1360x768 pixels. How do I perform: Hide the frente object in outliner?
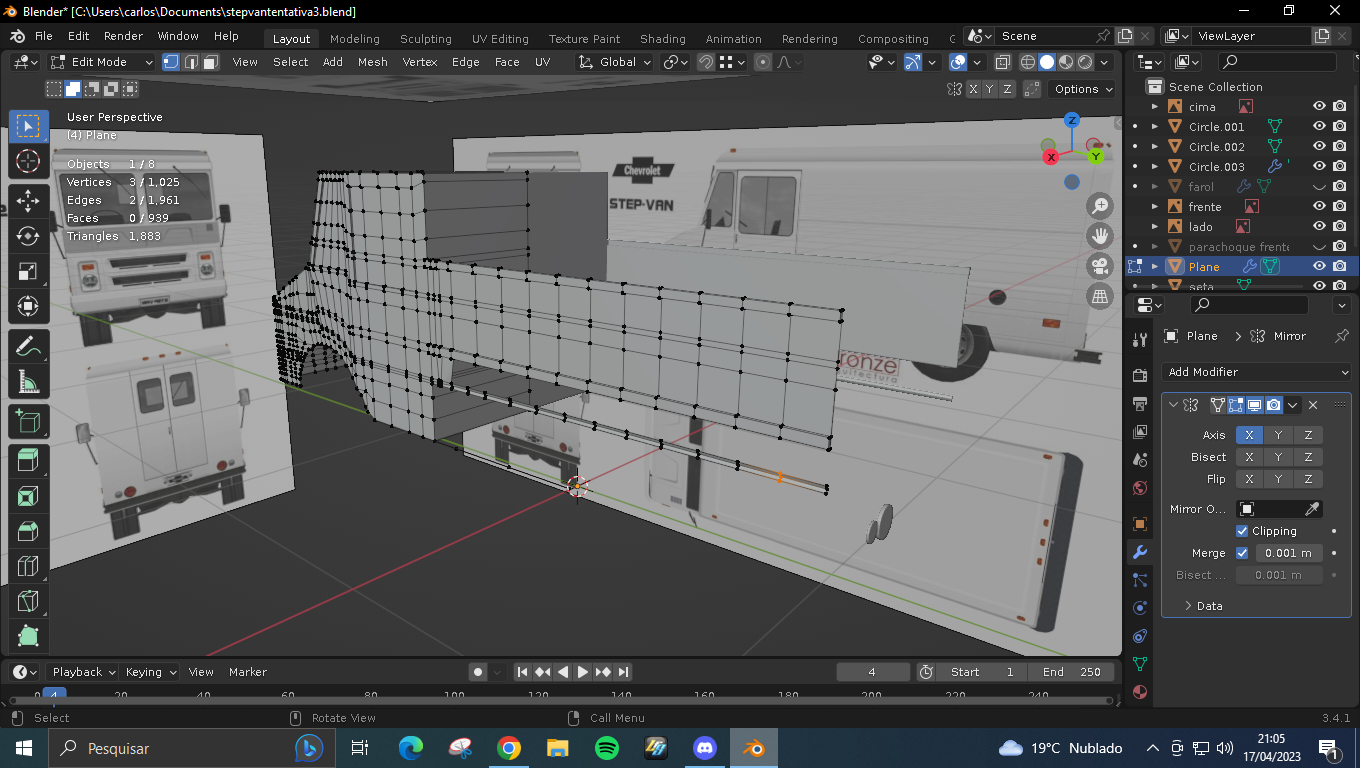[x=1319, y=207]
